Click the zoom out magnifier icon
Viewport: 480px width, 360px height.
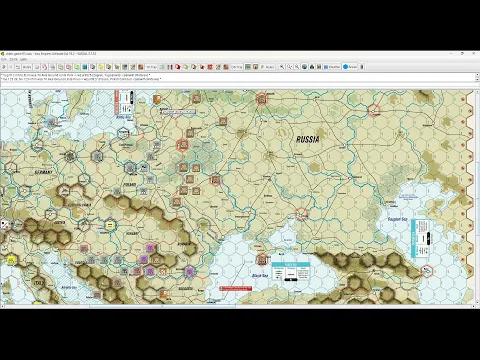(x=297, y=67)
